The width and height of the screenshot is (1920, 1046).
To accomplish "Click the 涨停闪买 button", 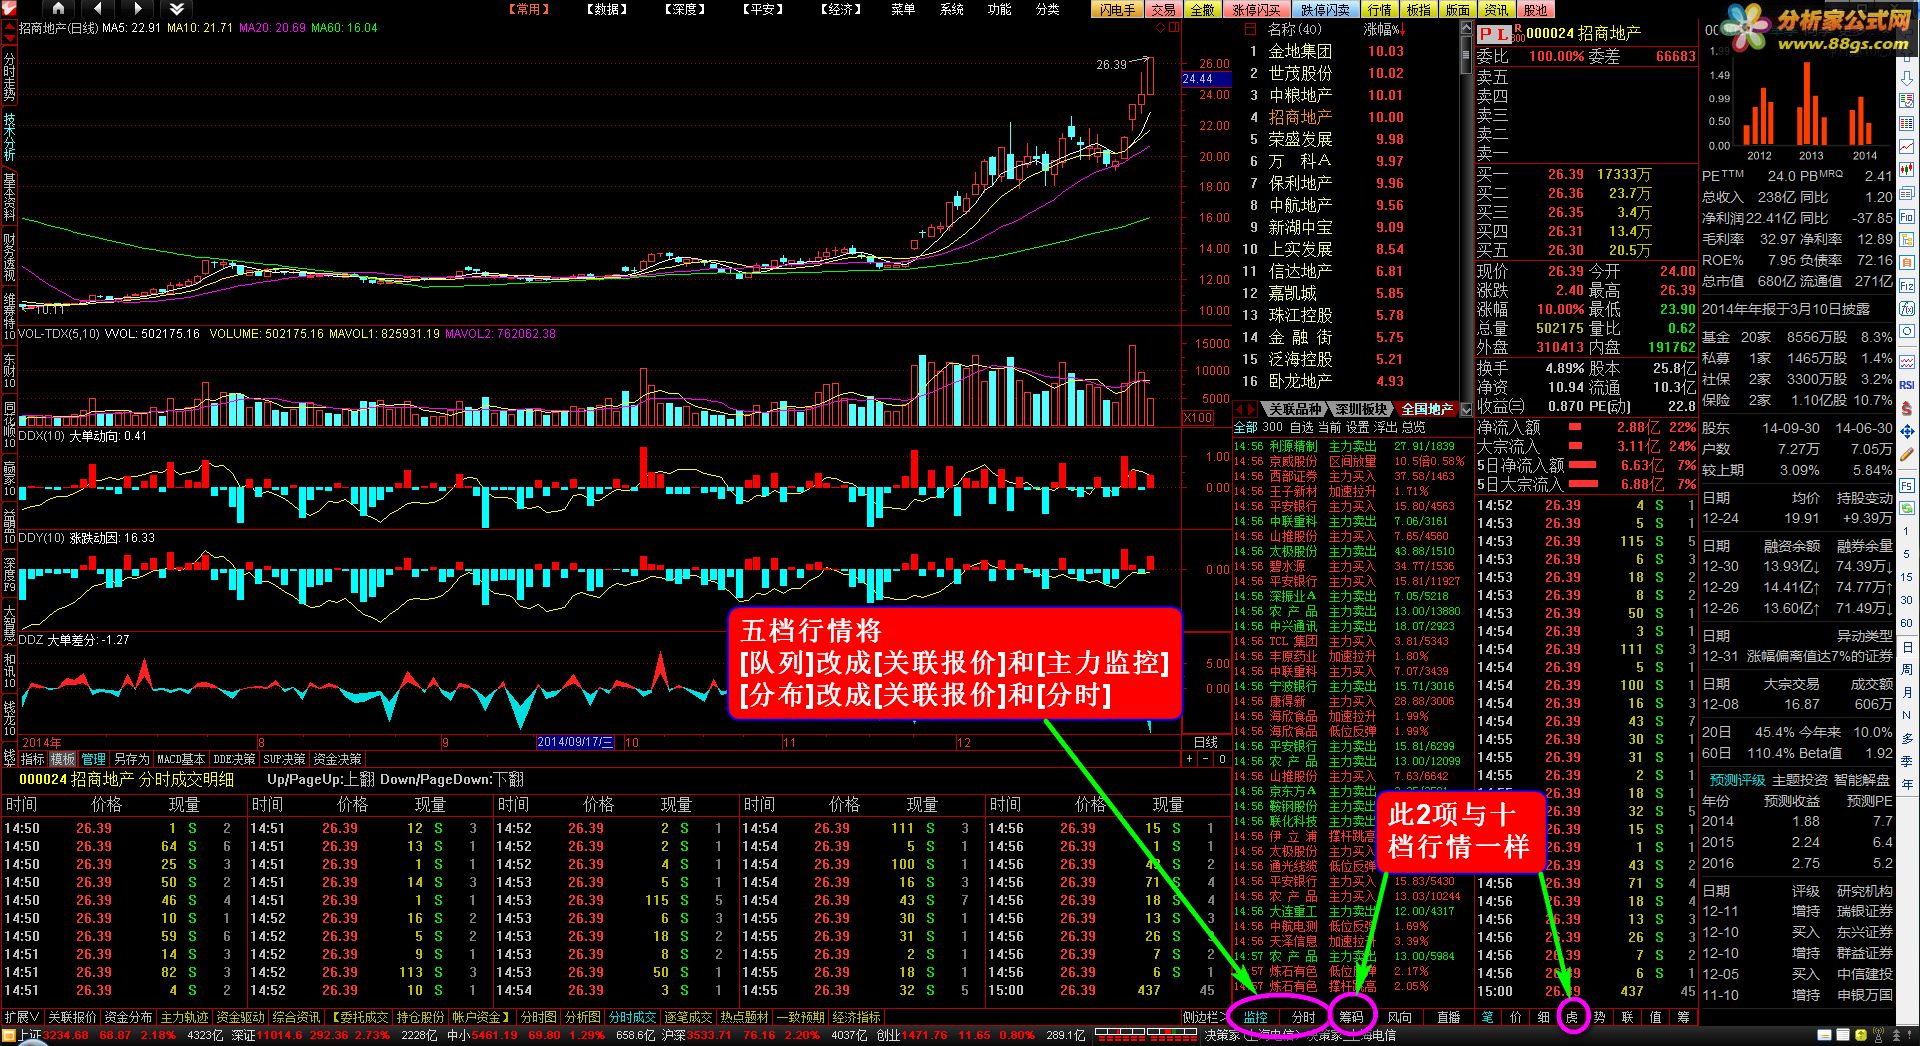I will tap(1256, 9).
